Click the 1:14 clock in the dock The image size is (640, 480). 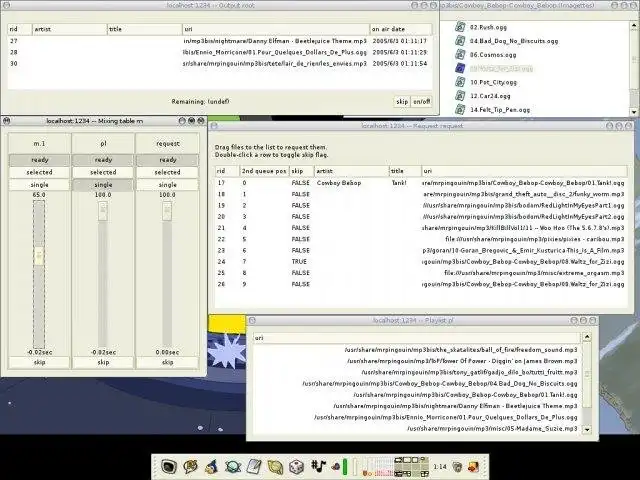[440, 467]
